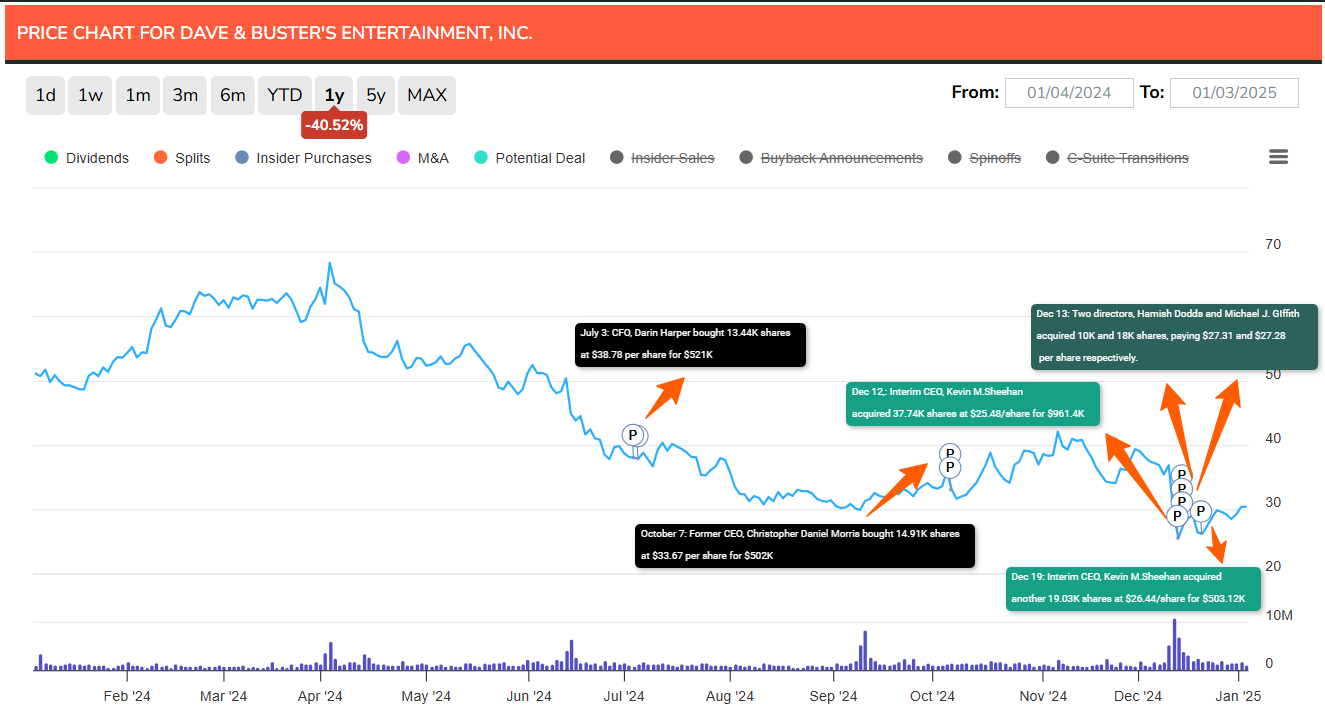Enable C-Suite Transitions series

tap(1117, 158)
